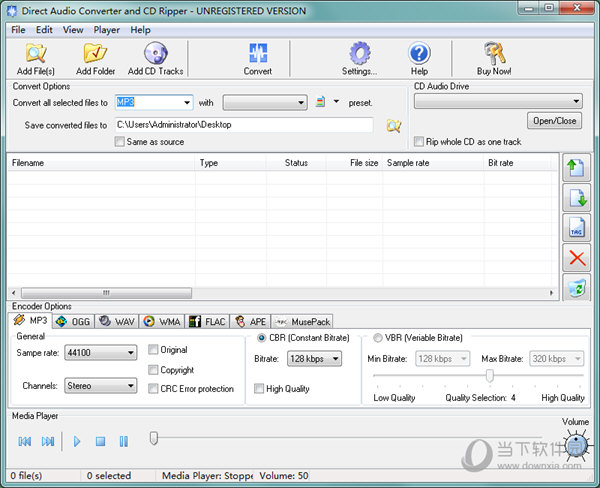Image resolution: width=600 pixels, height=488 pixels.
Task: Expand the preset manager arrow menu
Action: click(x=336, y=101)
